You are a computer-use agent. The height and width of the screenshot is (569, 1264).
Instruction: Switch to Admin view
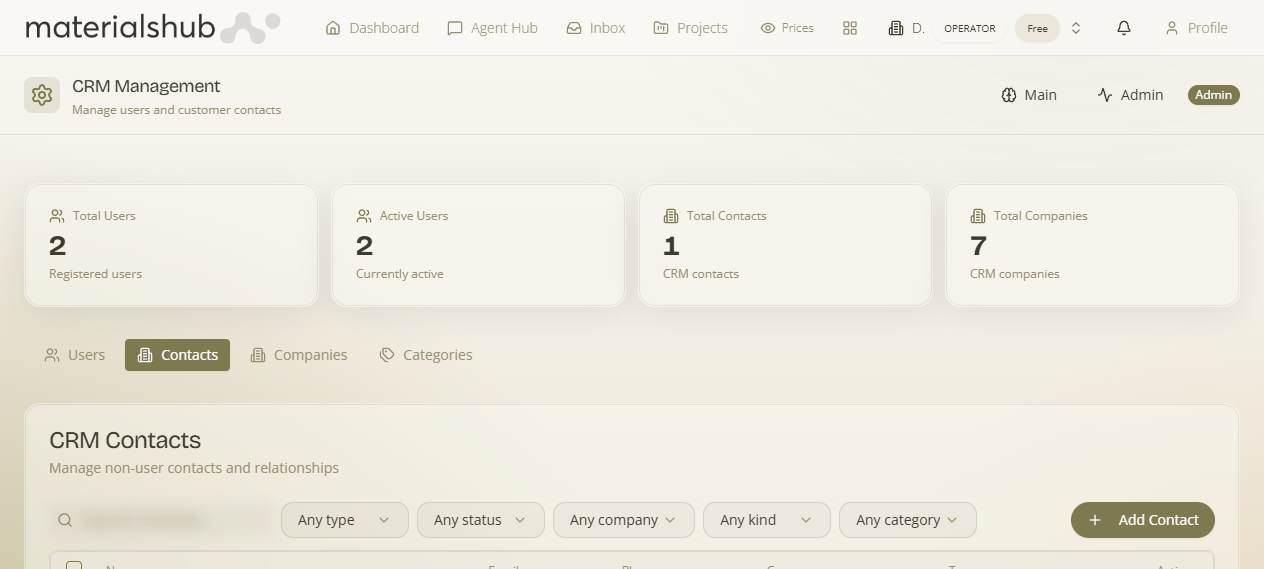[x=1130, y=95]
